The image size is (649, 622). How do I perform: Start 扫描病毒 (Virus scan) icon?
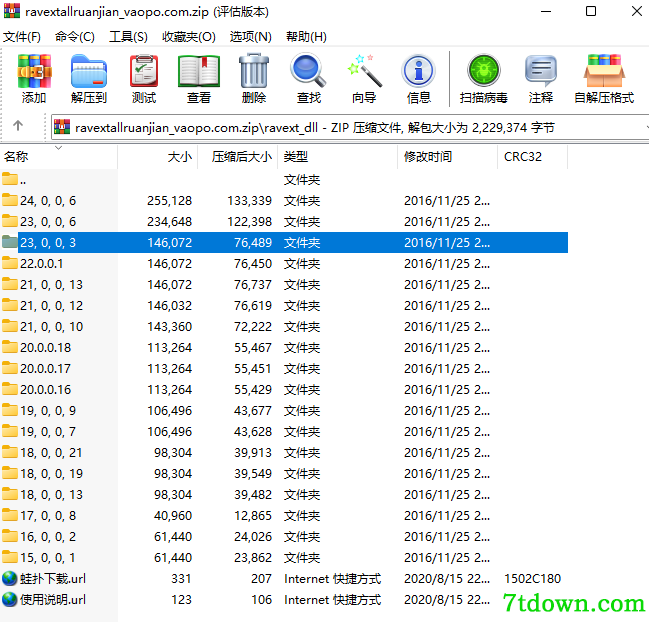pyautogui.click(x=483, y=71)
